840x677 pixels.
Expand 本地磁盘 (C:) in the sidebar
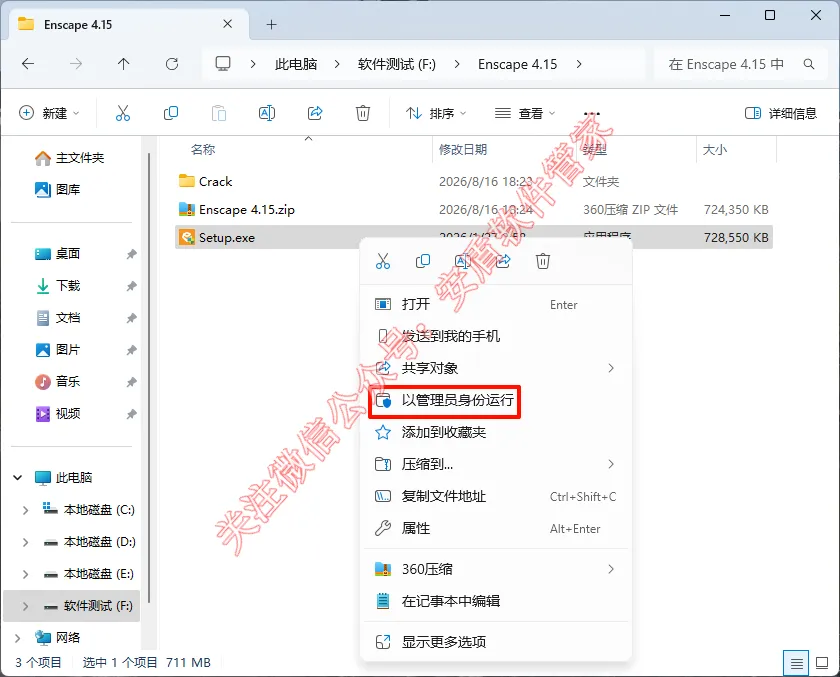(x=25, y=510)
